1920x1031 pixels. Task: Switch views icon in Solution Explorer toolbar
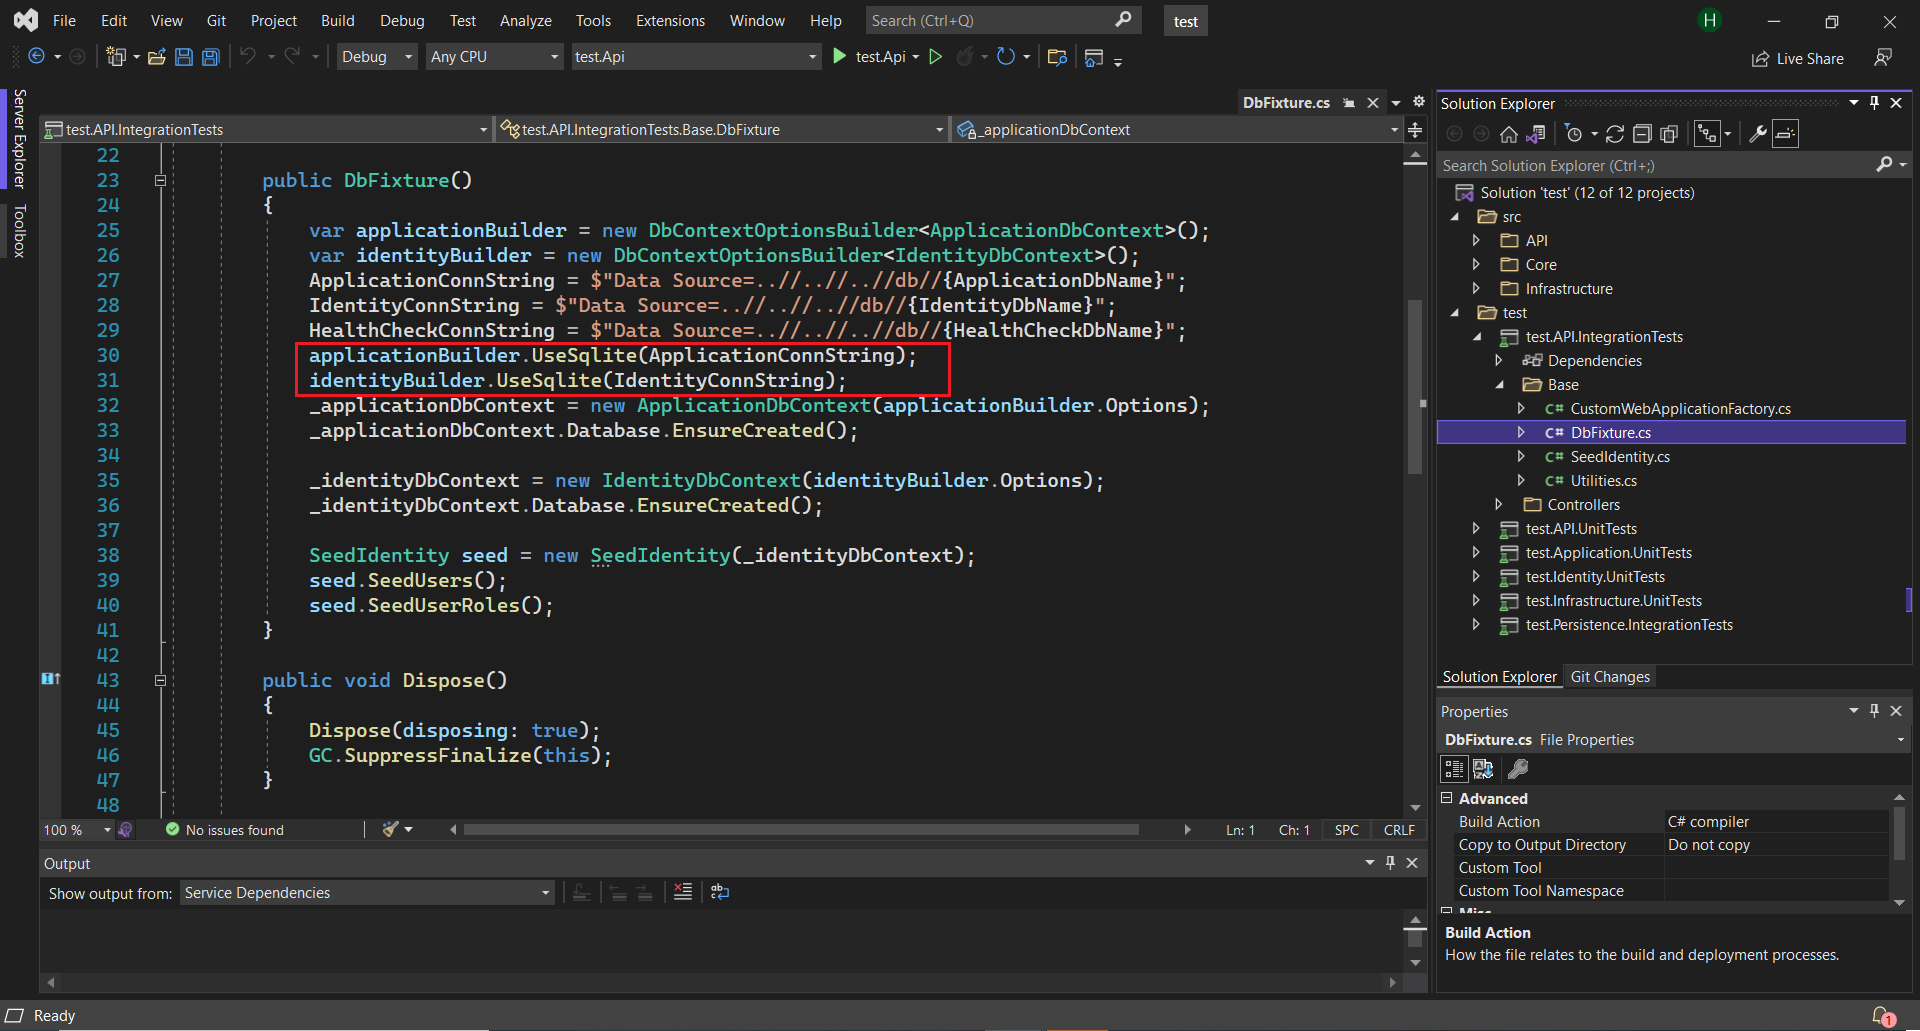(1536, 134)
